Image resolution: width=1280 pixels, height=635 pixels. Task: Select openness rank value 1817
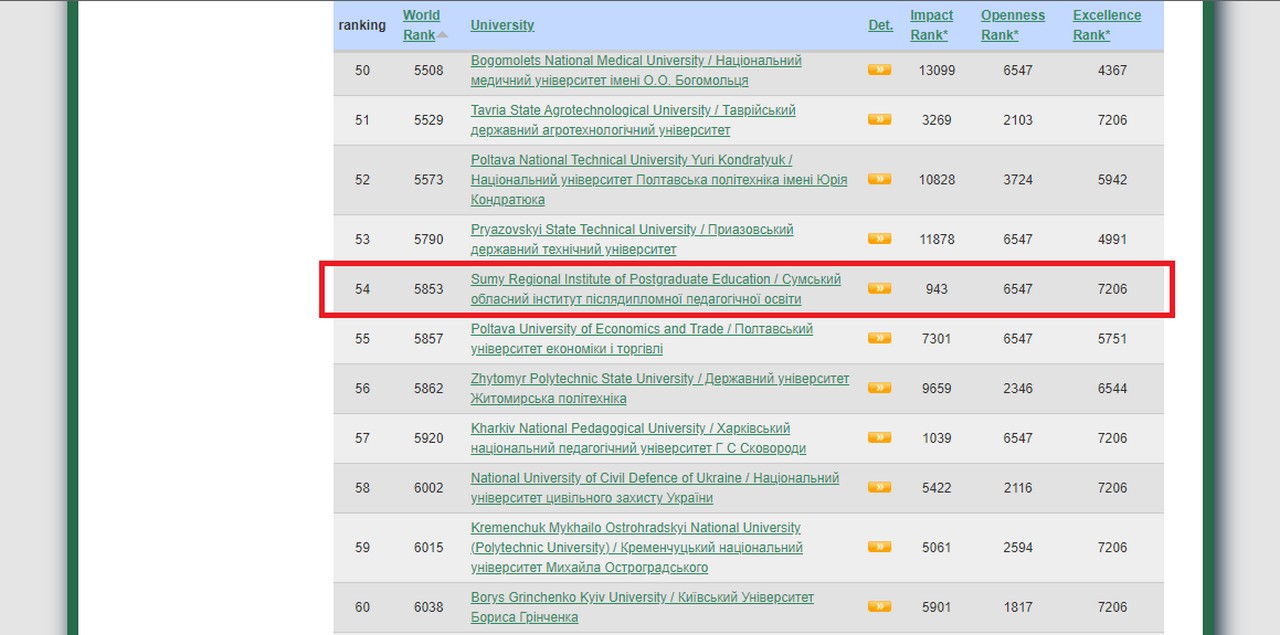click(x=1018, y=607)
